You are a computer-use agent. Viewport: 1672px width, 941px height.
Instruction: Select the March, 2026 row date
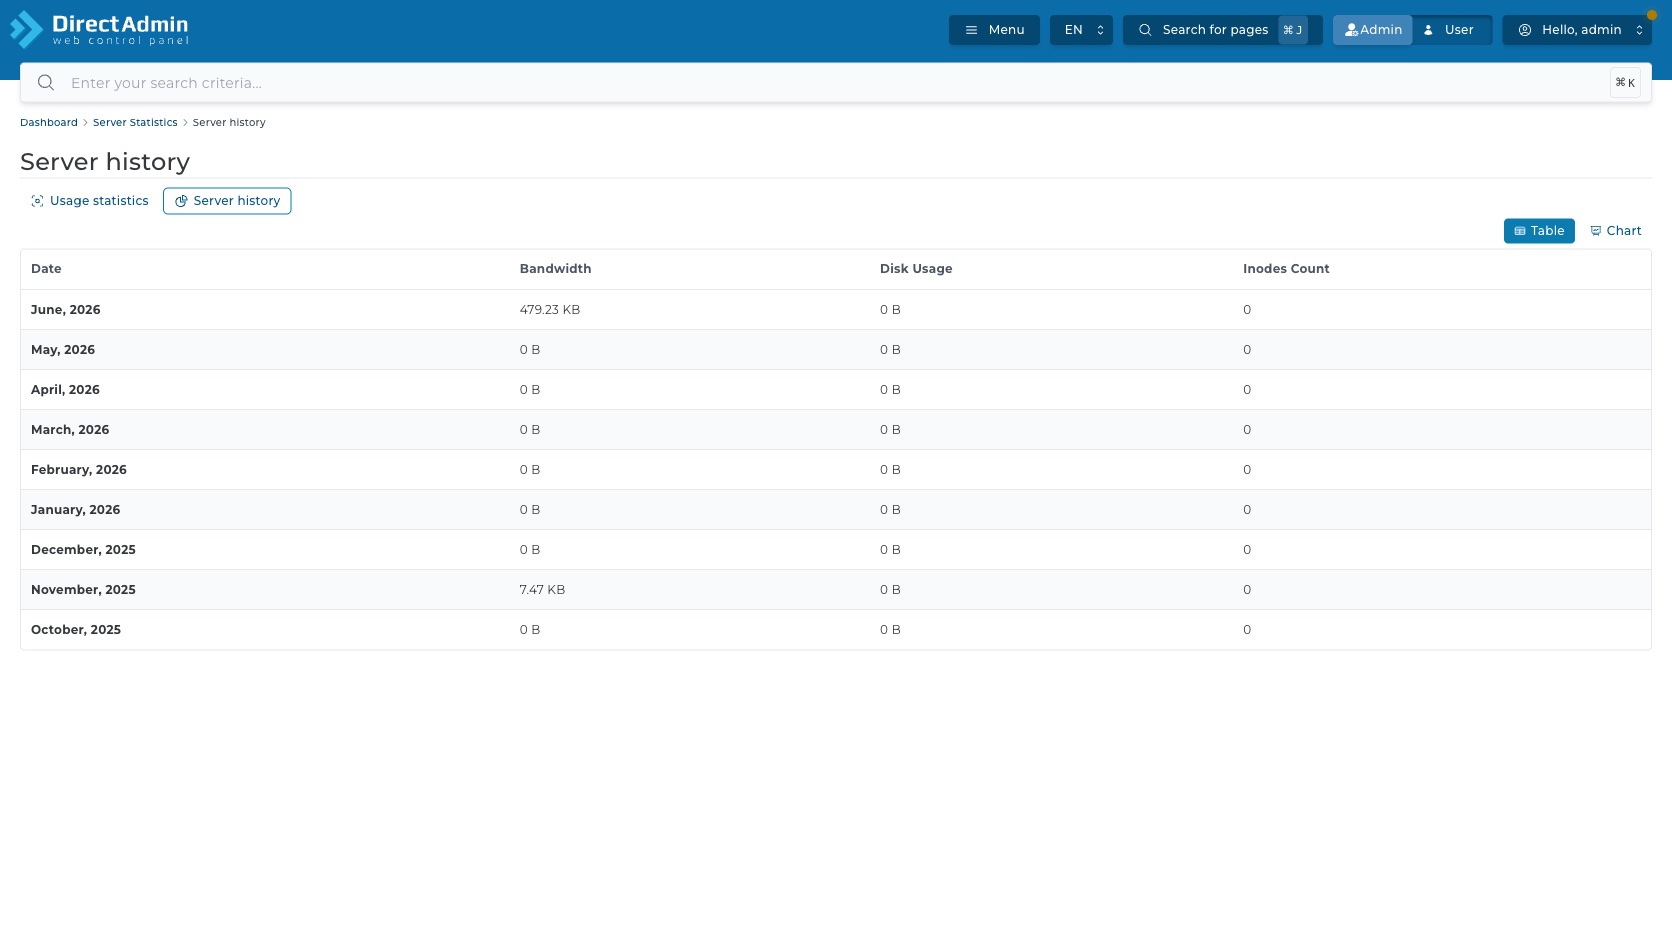pos(70,430)
